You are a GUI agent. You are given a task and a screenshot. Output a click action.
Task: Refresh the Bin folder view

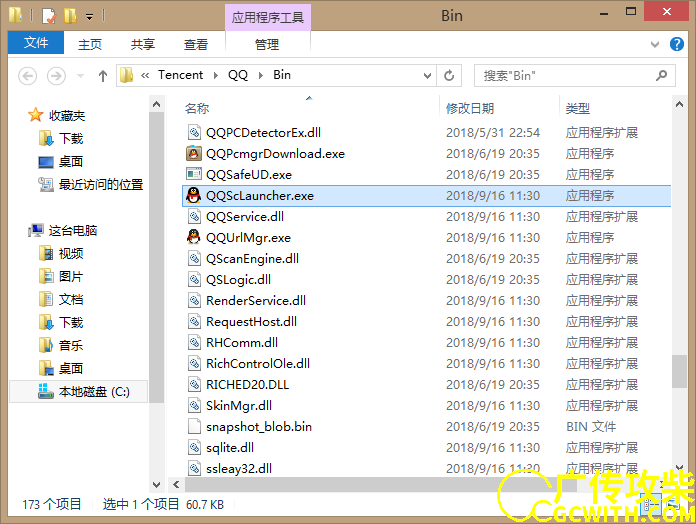[449, 75]
